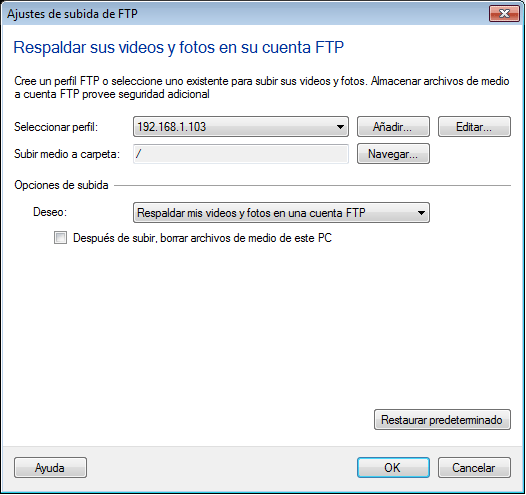Image resolution: width=526 pixels, height=495 pixels.
Task: Click the Editar... button to edit the profile
Action: click(474, 127)
